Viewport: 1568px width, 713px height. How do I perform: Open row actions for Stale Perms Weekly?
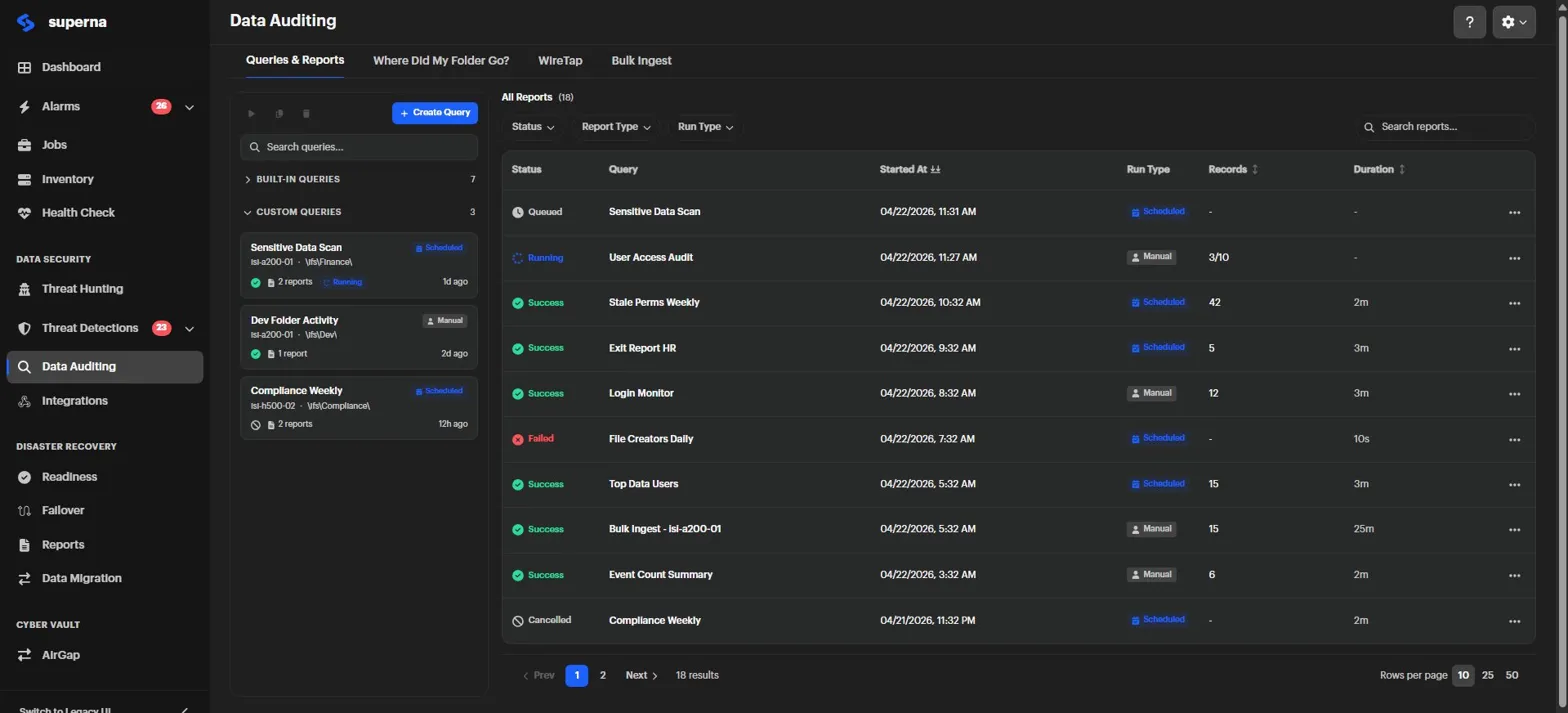click(1514, 303)
